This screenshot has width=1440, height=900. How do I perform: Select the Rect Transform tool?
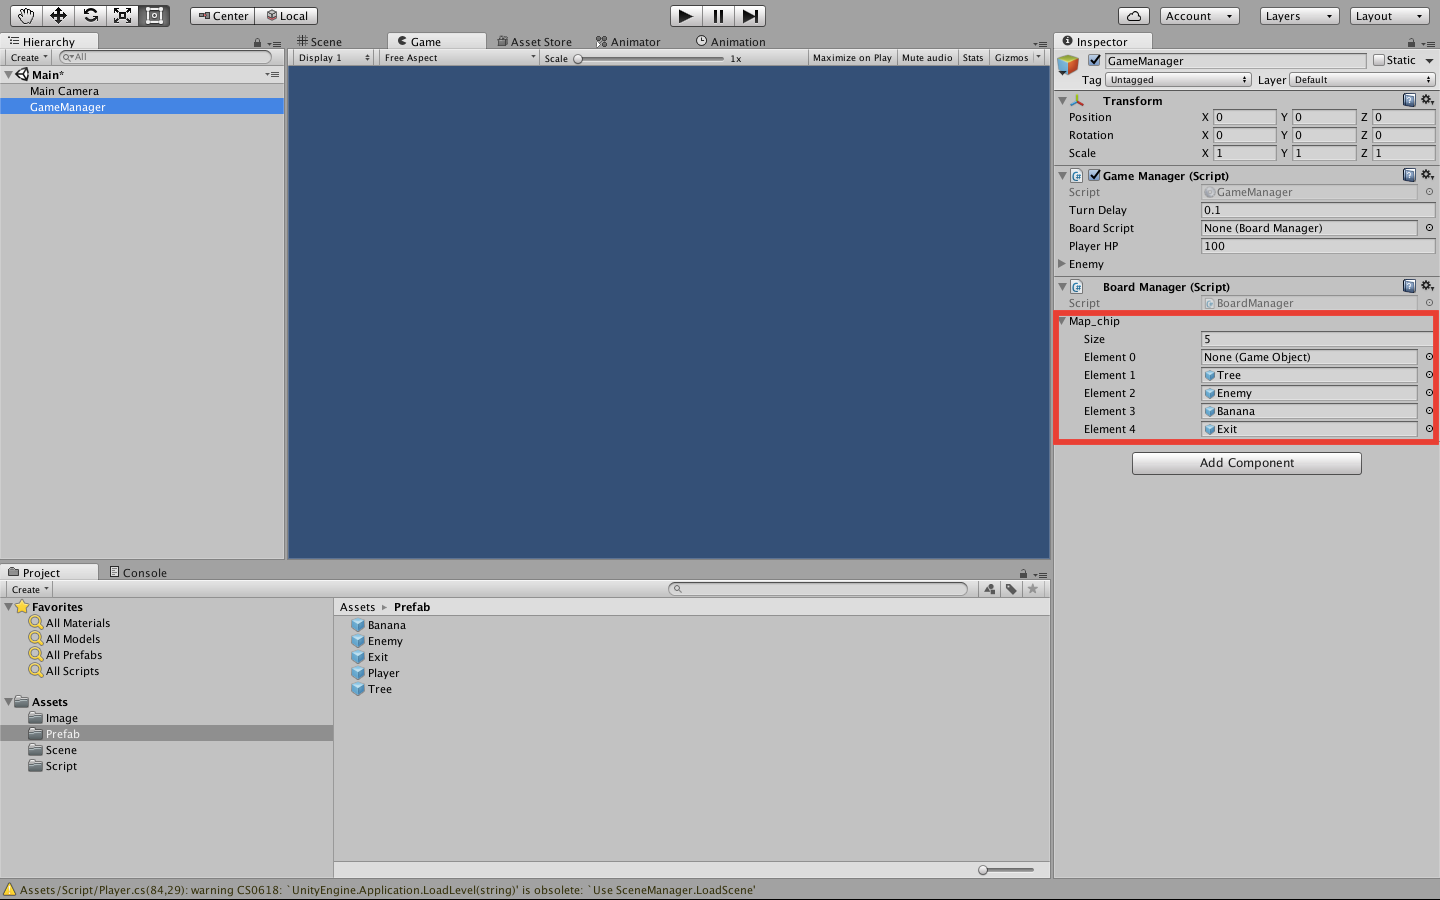pos(154,16)
